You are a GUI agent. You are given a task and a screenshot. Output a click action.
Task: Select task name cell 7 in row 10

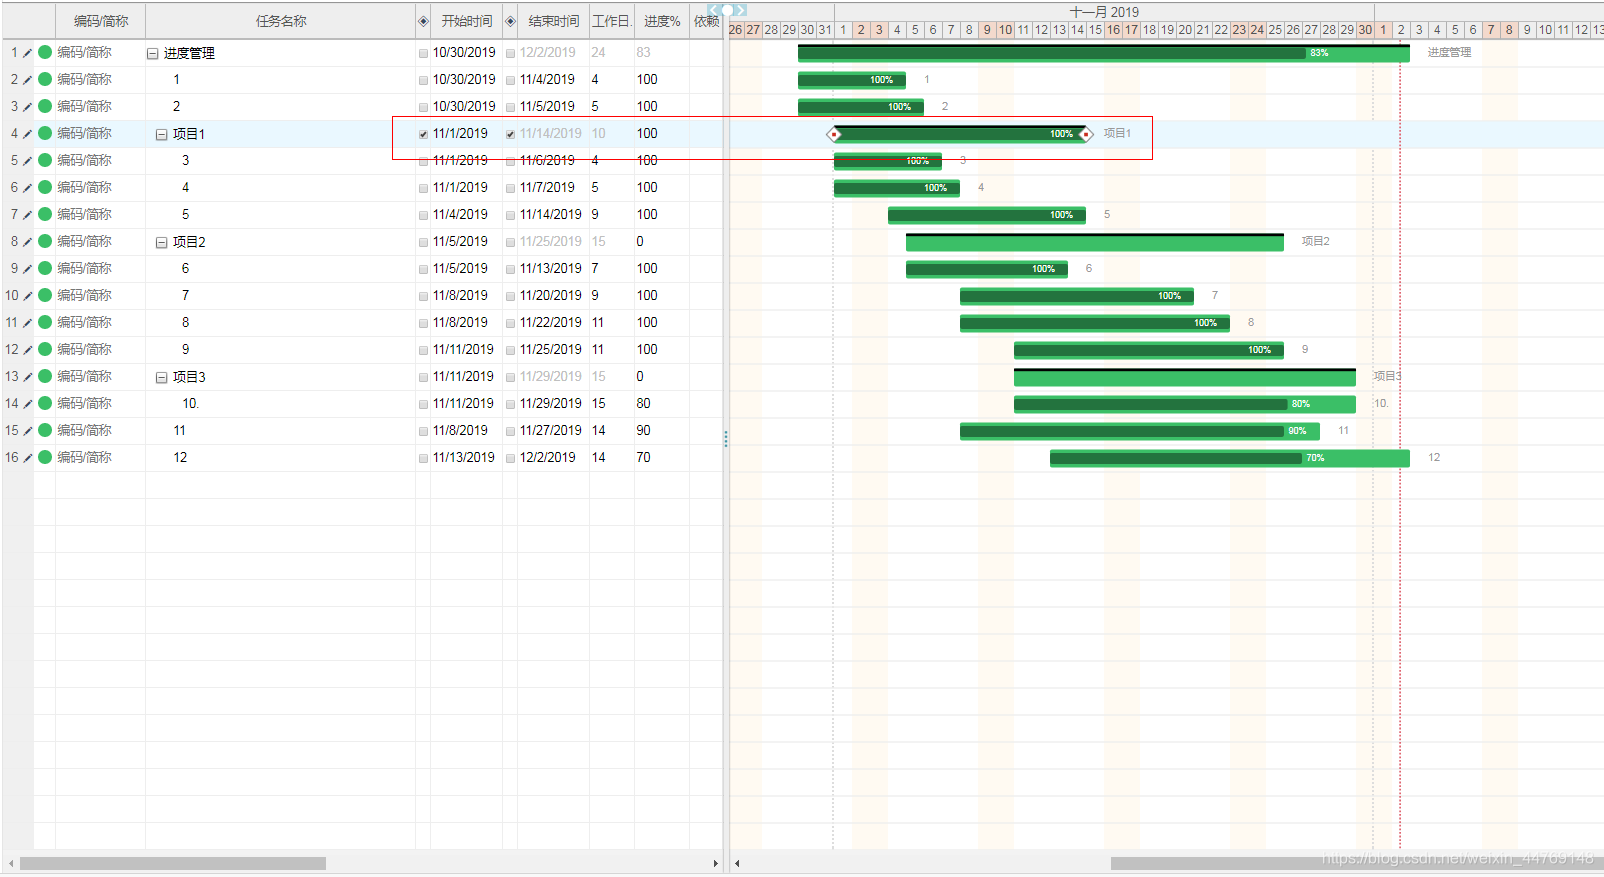[280, 295]
